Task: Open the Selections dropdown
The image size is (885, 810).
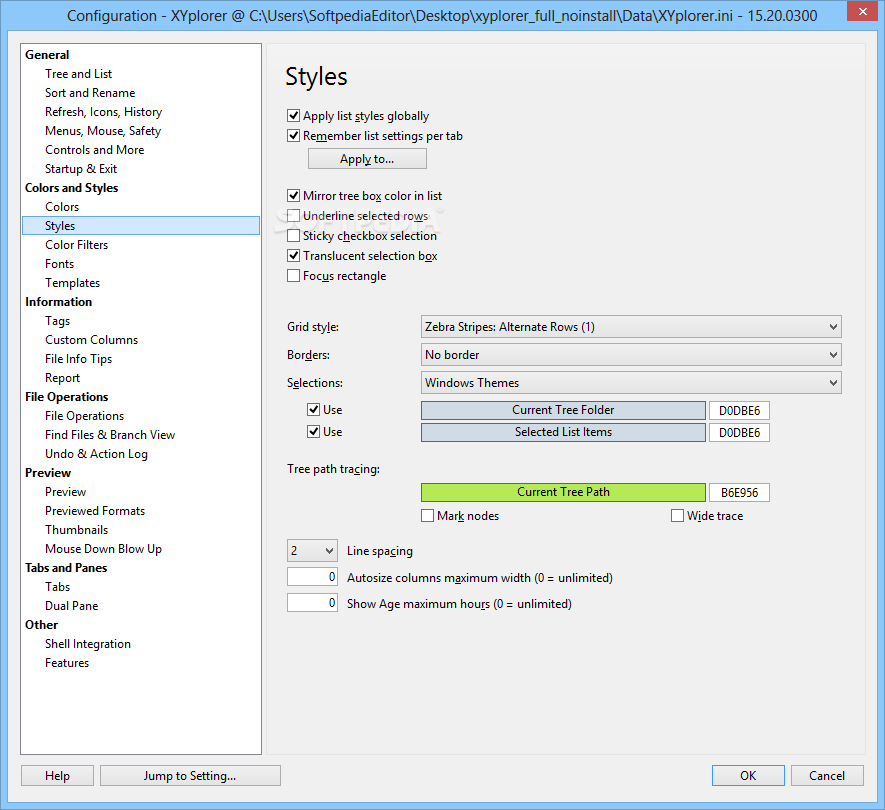Action: pos(631,383)
